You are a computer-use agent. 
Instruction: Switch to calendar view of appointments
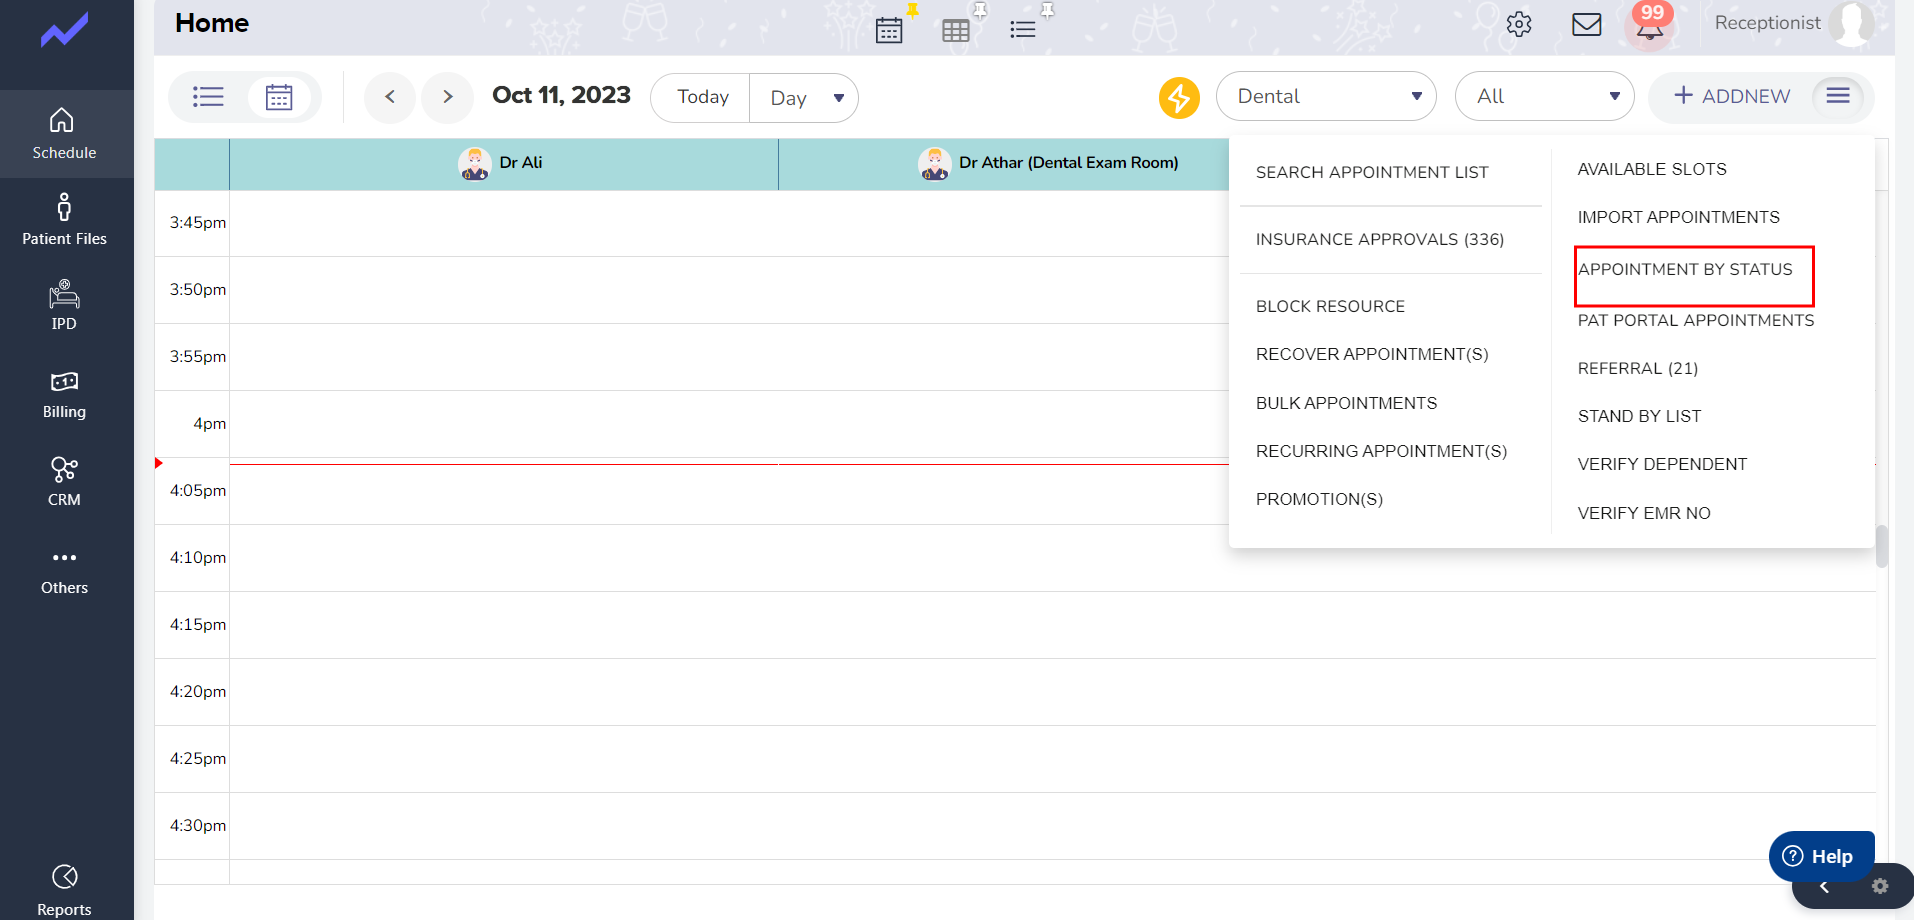279,97
